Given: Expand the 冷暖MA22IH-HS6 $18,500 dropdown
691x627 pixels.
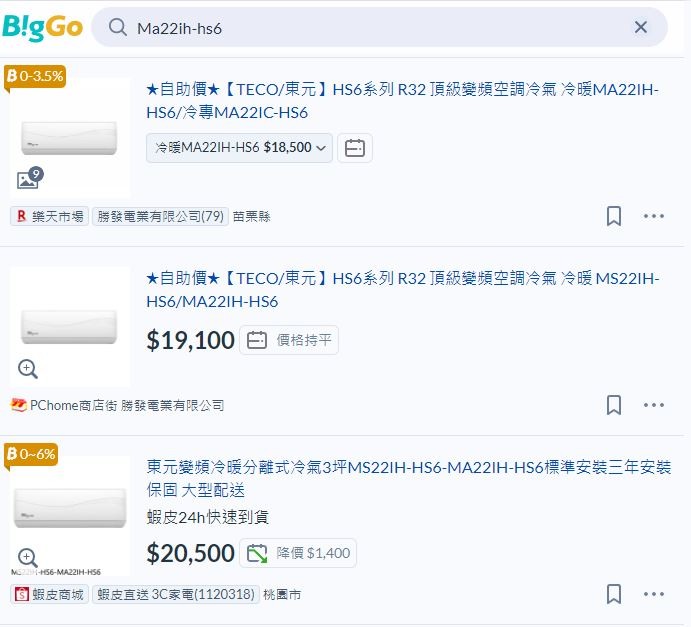Looking at the screenshot, I should (x=239, y=148).
